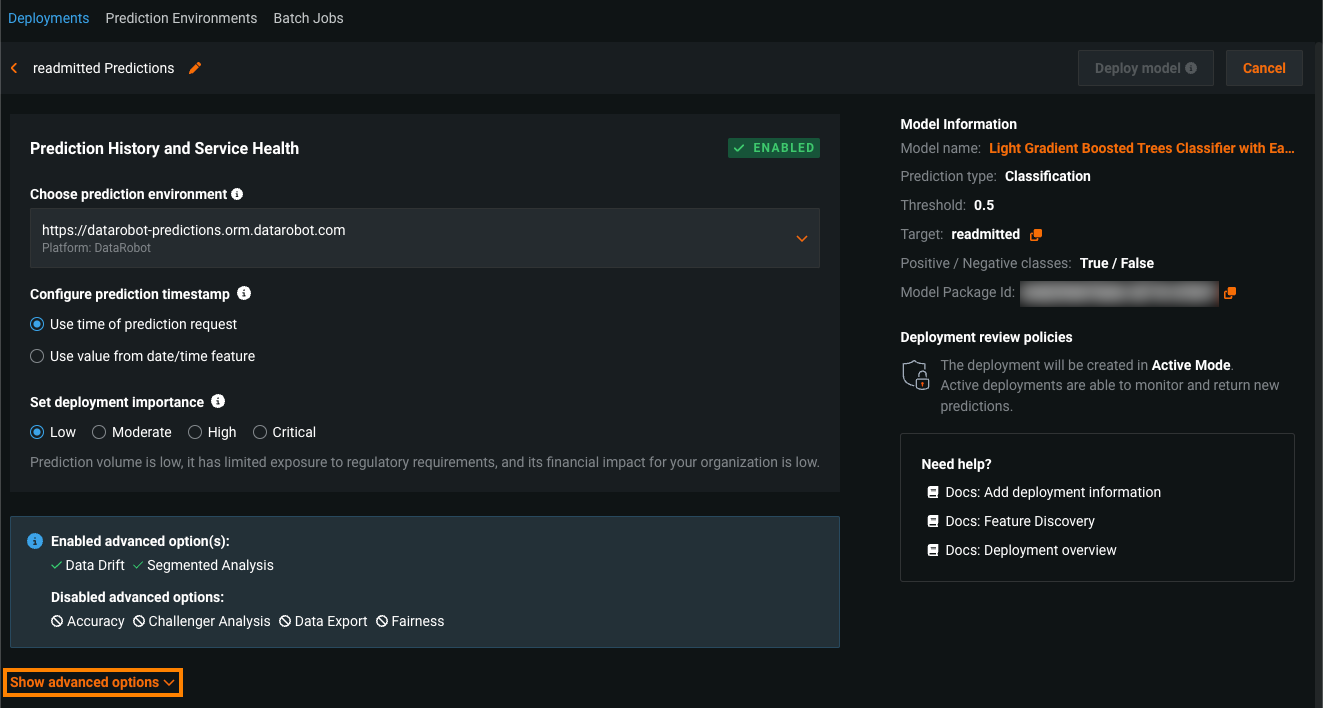The height and width of the screenshot is (708, 1323).
Task: Go to the Deployments tab
Action: pyautogui.click(x=48, y=18)
